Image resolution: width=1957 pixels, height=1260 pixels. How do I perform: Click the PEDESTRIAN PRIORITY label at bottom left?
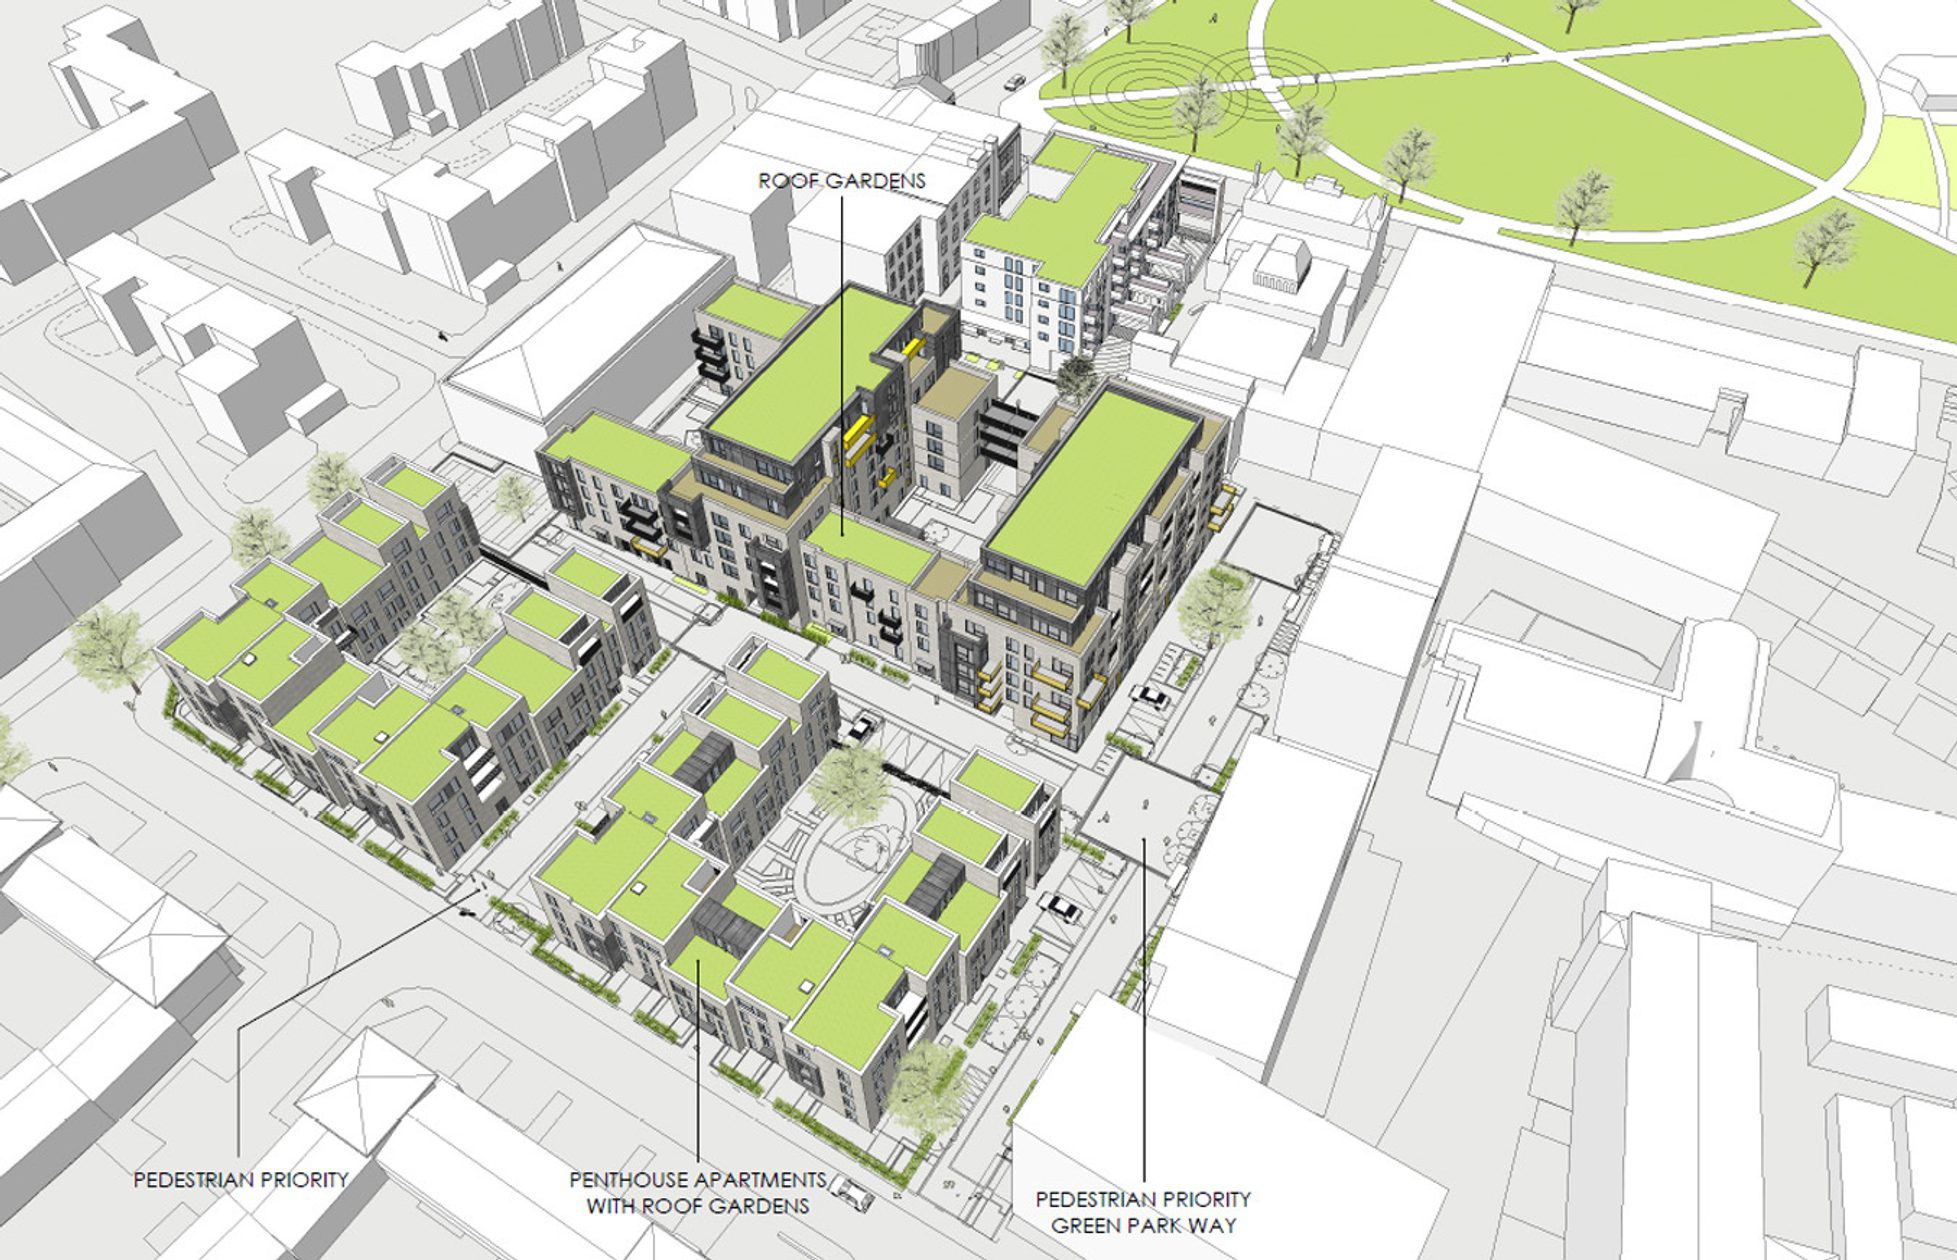[x=241, y=1180]
